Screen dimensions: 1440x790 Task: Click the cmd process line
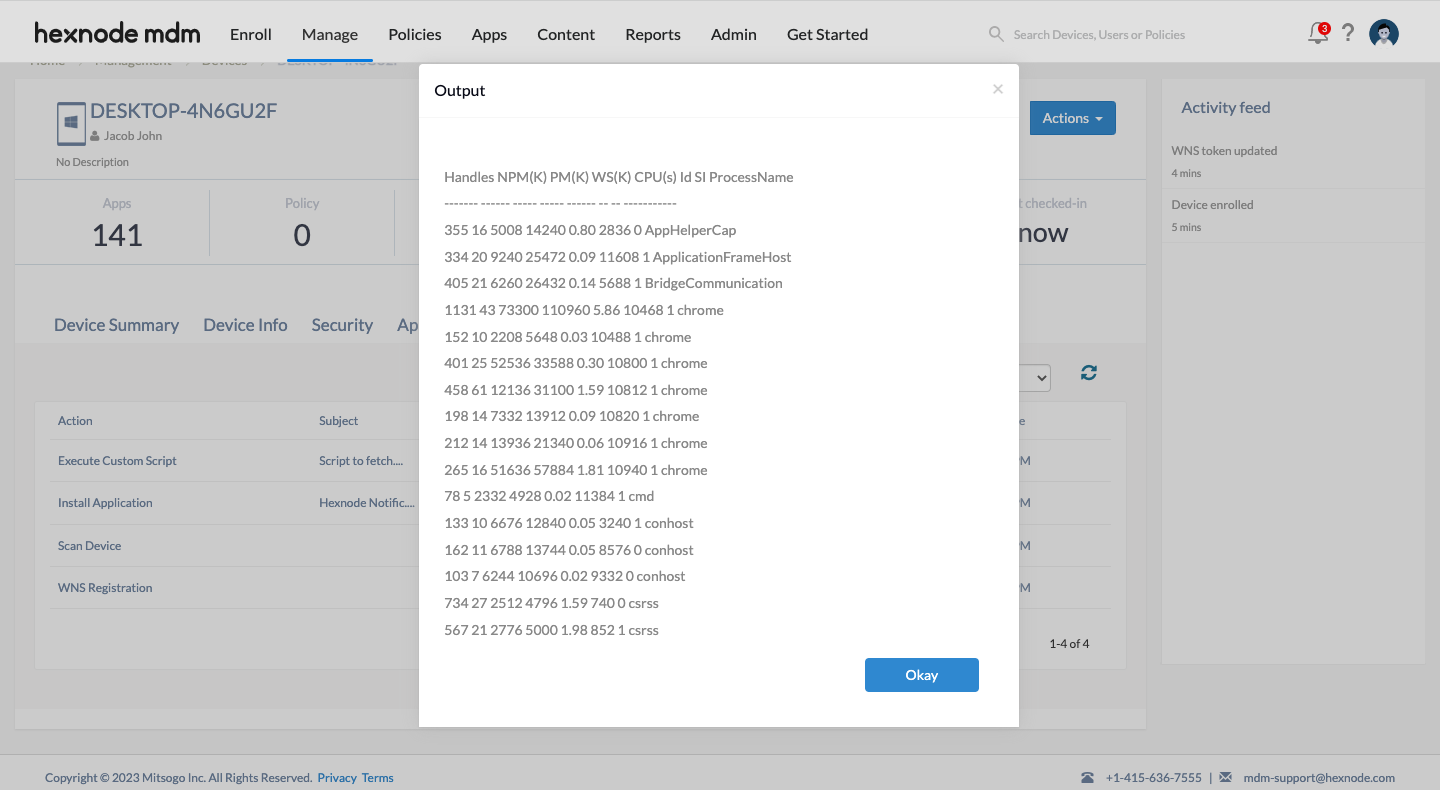549,496
